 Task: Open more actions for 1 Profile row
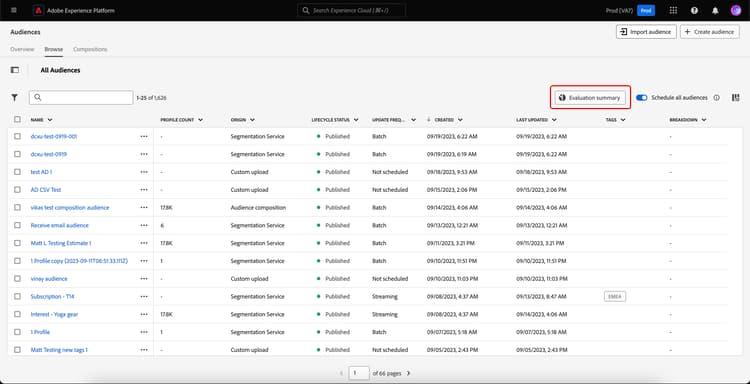pos(144,332)
